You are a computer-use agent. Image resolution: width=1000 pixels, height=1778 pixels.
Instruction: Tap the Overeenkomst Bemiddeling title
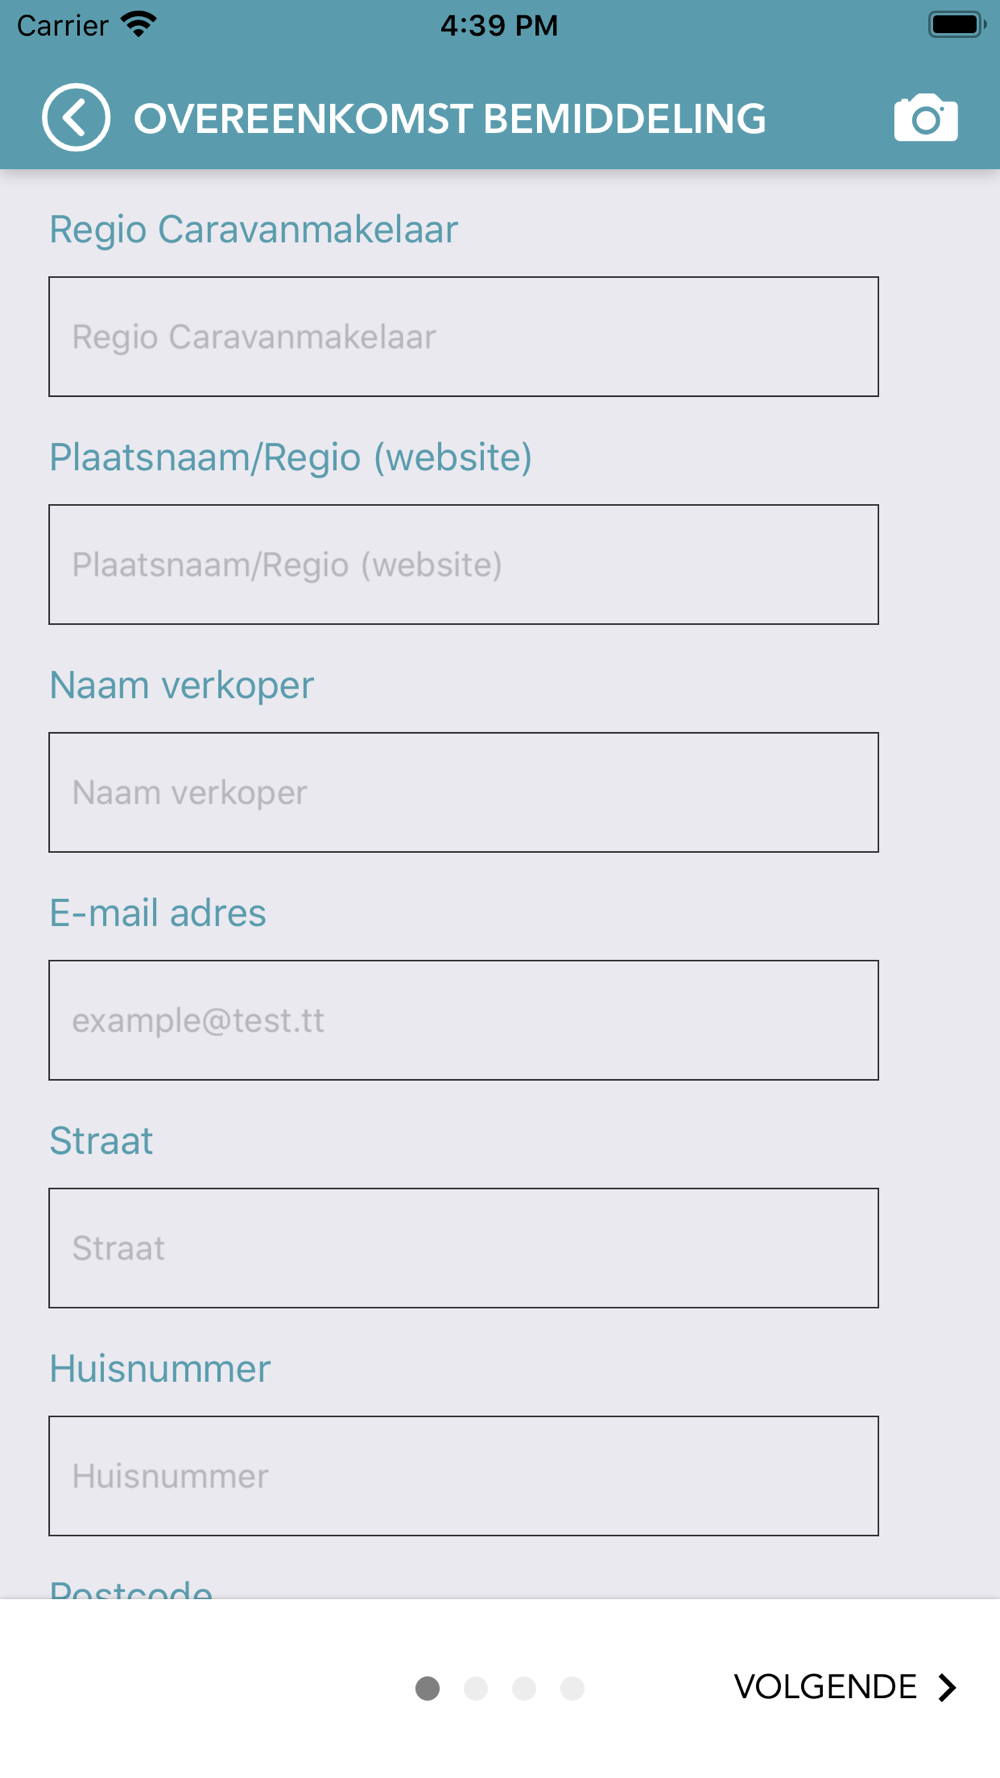coord(450,119)
